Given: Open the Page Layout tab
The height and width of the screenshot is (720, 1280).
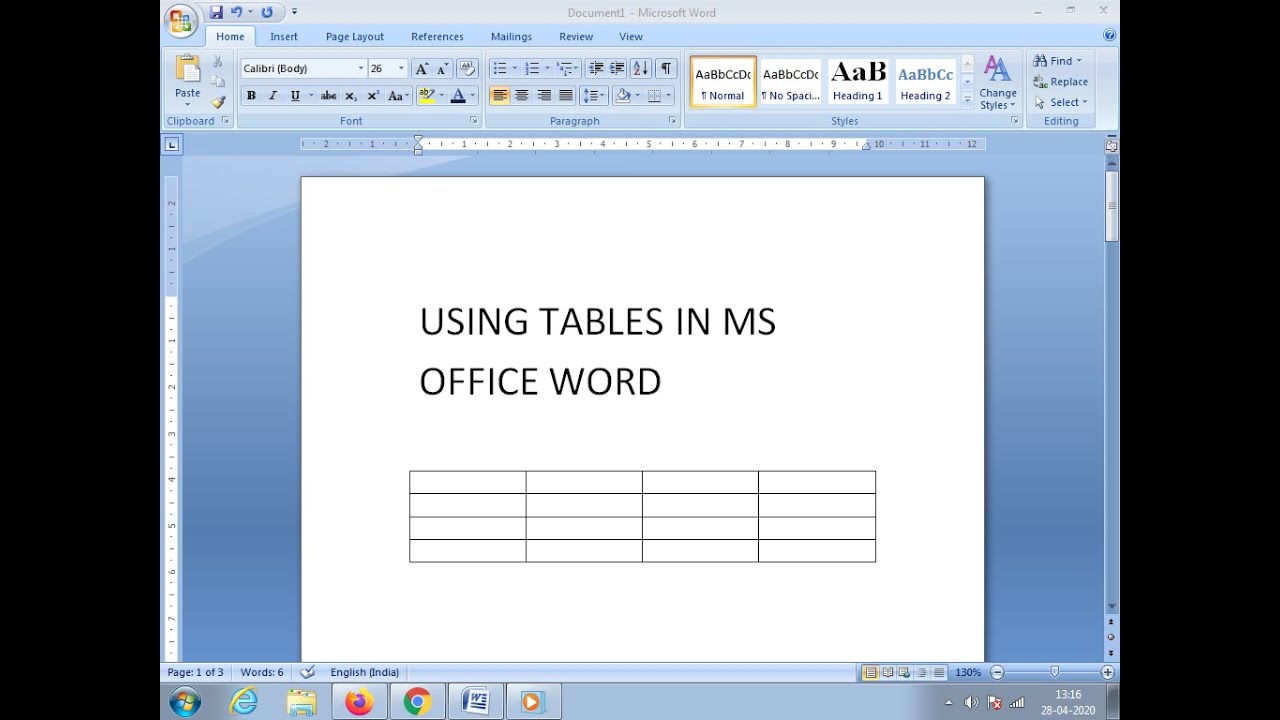Looking at the screenshot, I should pyautogui.click(x=355, y=37).
